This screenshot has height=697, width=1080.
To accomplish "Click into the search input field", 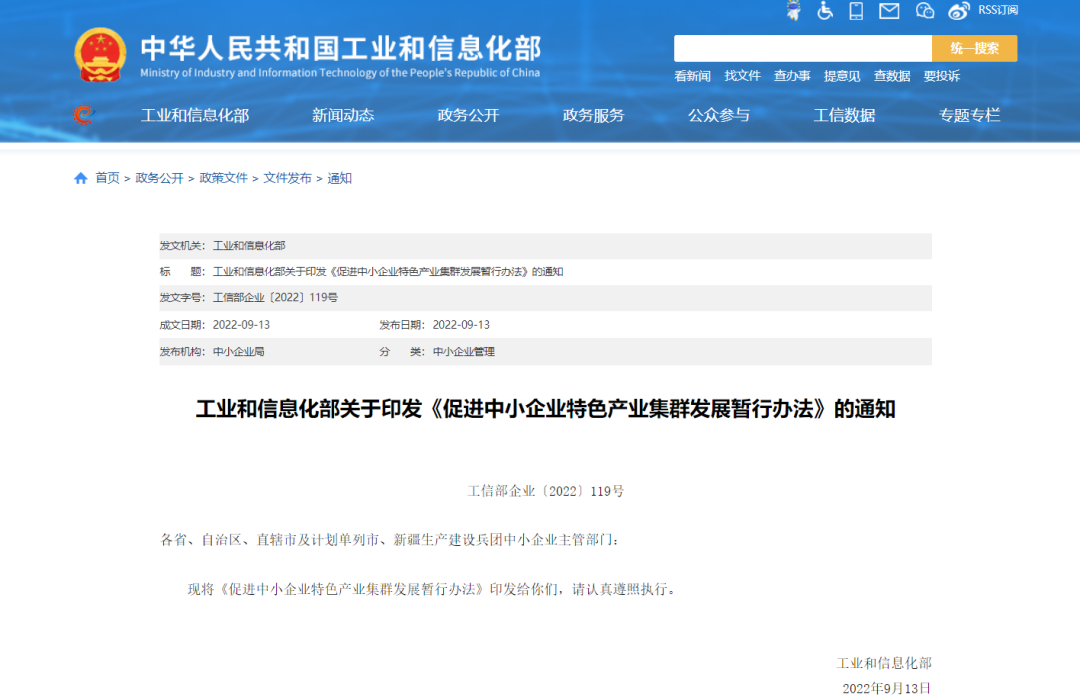I will (x=802, y=48).
